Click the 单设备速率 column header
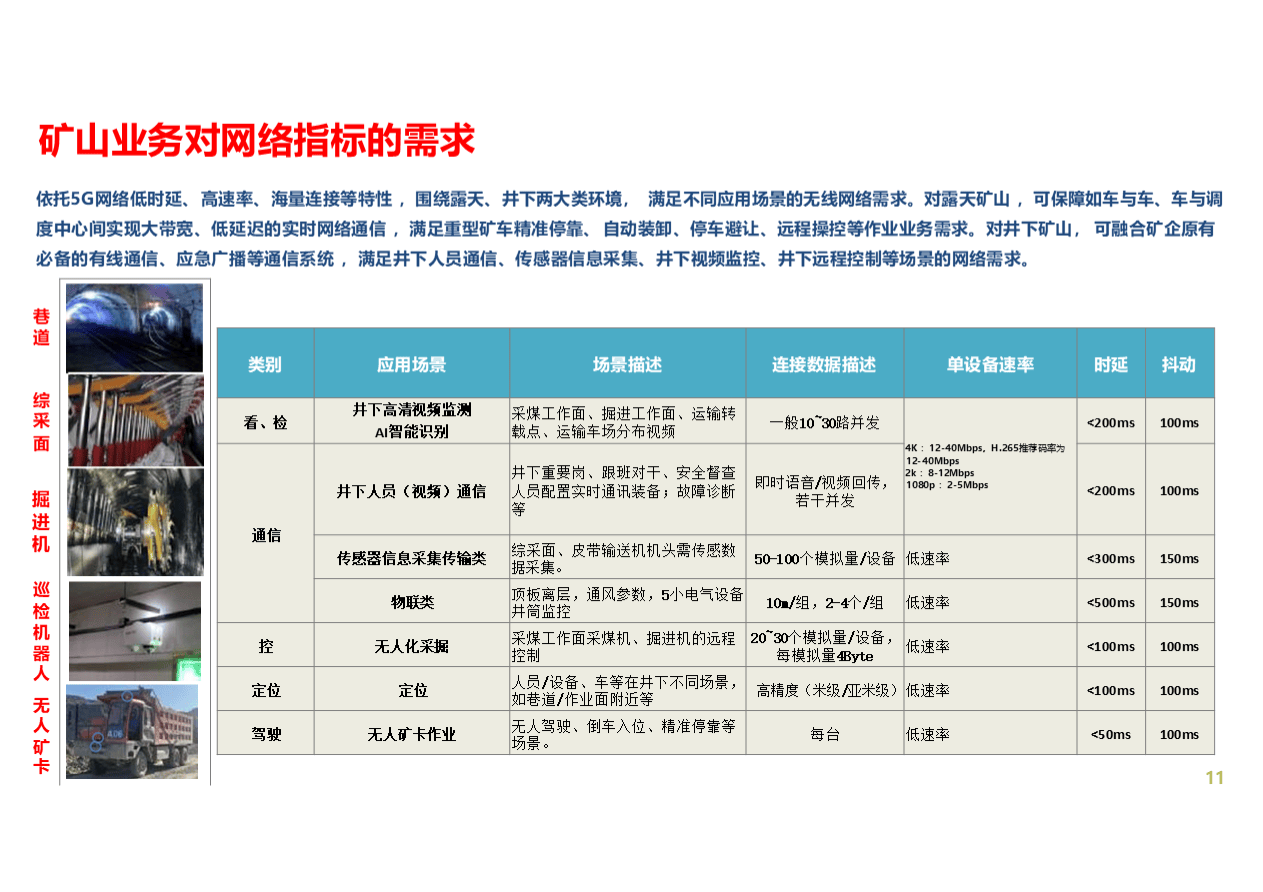The height and width of the screenshot is (892, 1263). pos(989,364)
